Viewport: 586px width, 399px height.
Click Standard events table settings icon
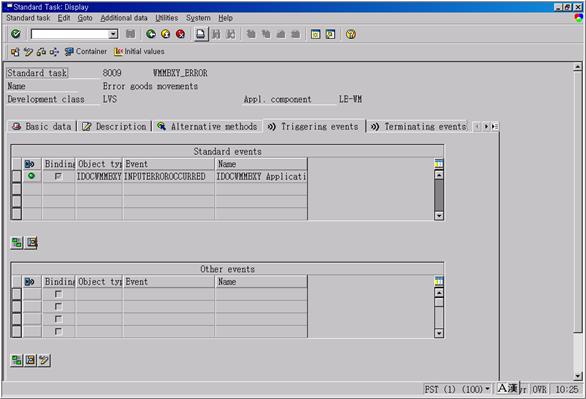point(439,163)
